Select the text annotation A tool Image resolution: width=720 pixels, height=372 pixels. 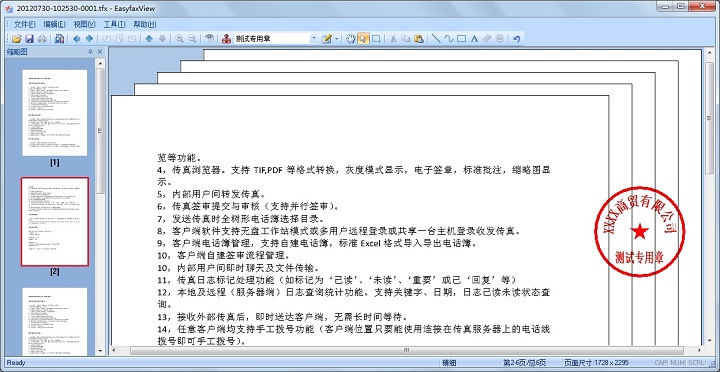(x=475, y=39)
